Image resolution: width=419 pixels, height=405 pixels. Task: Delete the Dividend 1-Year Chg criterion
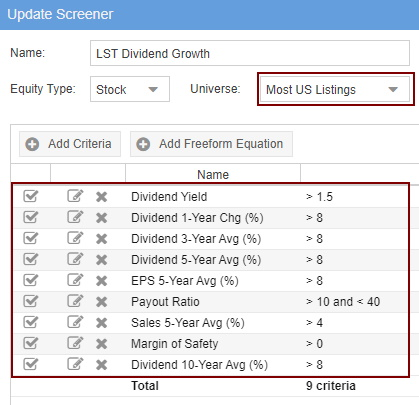point(101,218)
